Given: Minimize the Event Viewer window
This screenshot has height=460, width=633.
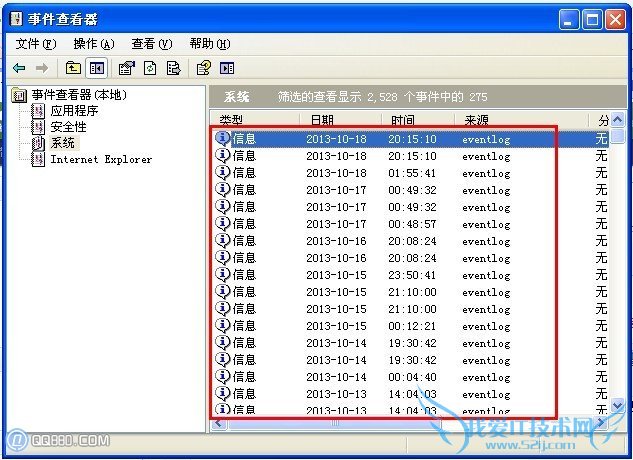Looking at the screenshot, I should tap(569, 19).
